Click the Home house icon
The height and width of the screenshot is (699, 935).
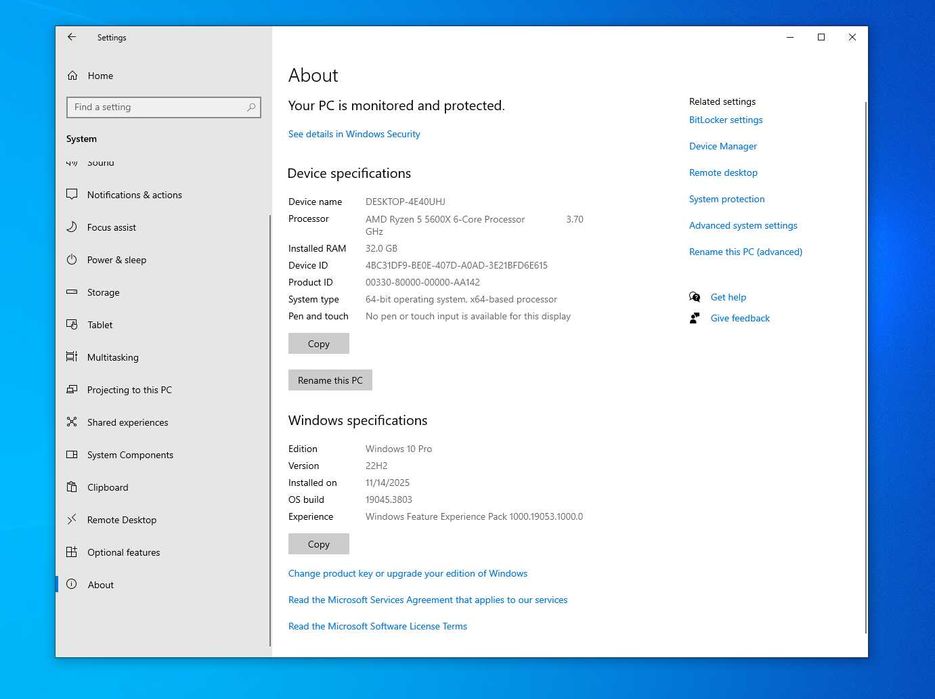coord(72,75)
